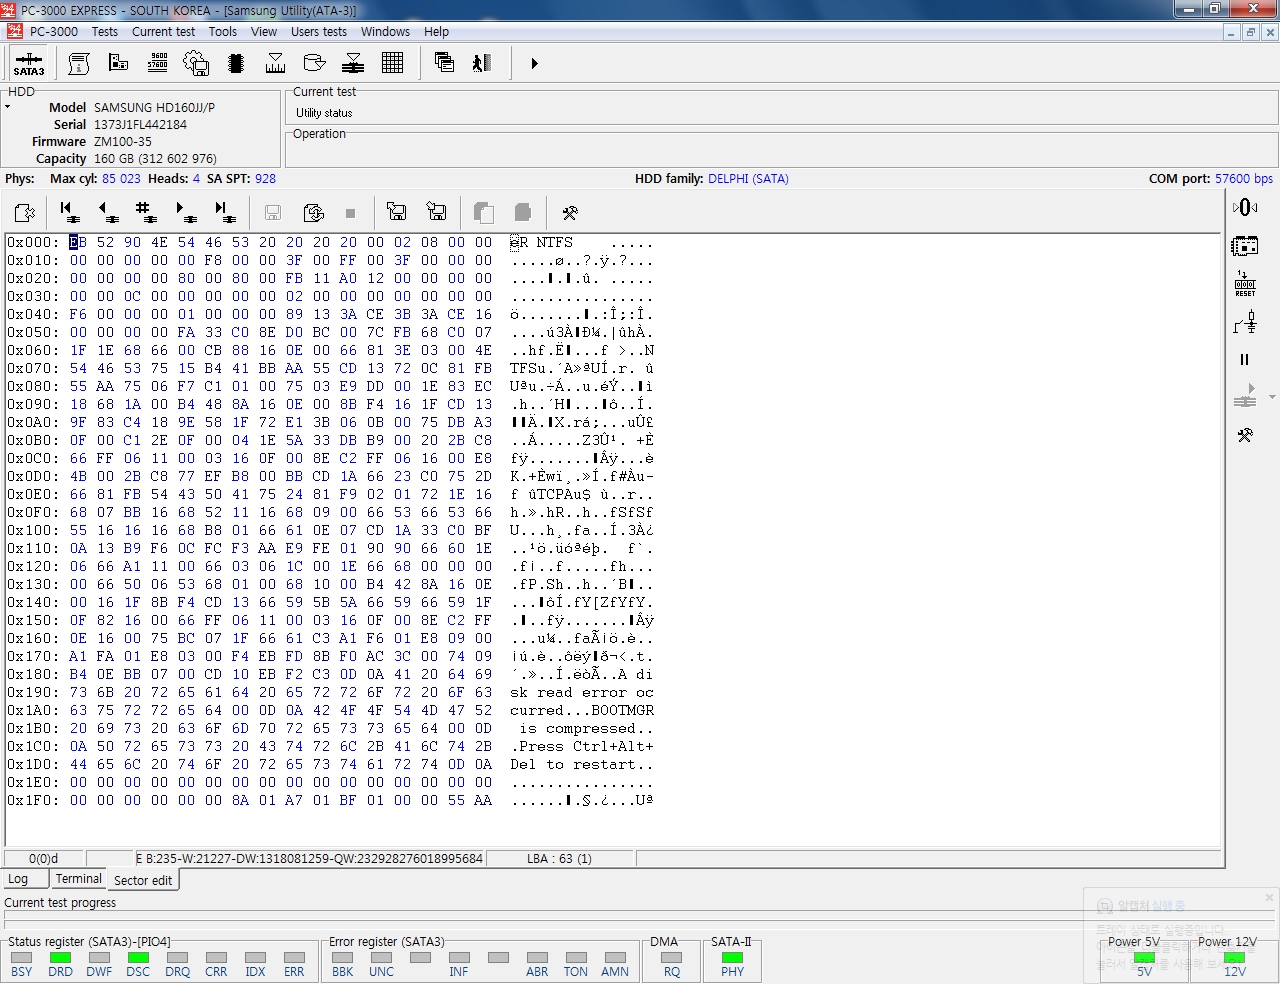Open the grid table icon
Screen dimensions: 1280x984
pyautogui.click(x=392, y=63)
